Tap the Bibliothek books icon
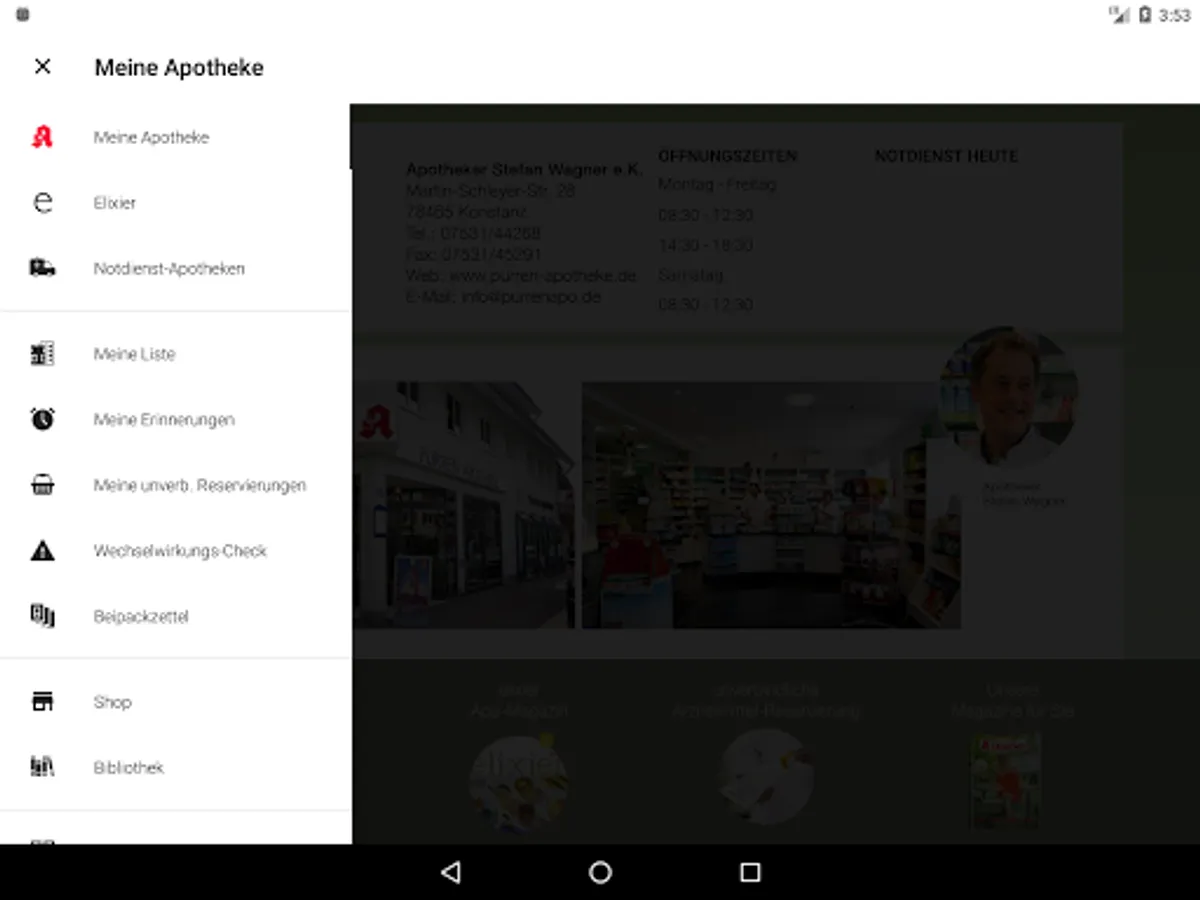The width and height of the screenshot is (1200, 900). (42, 767)
